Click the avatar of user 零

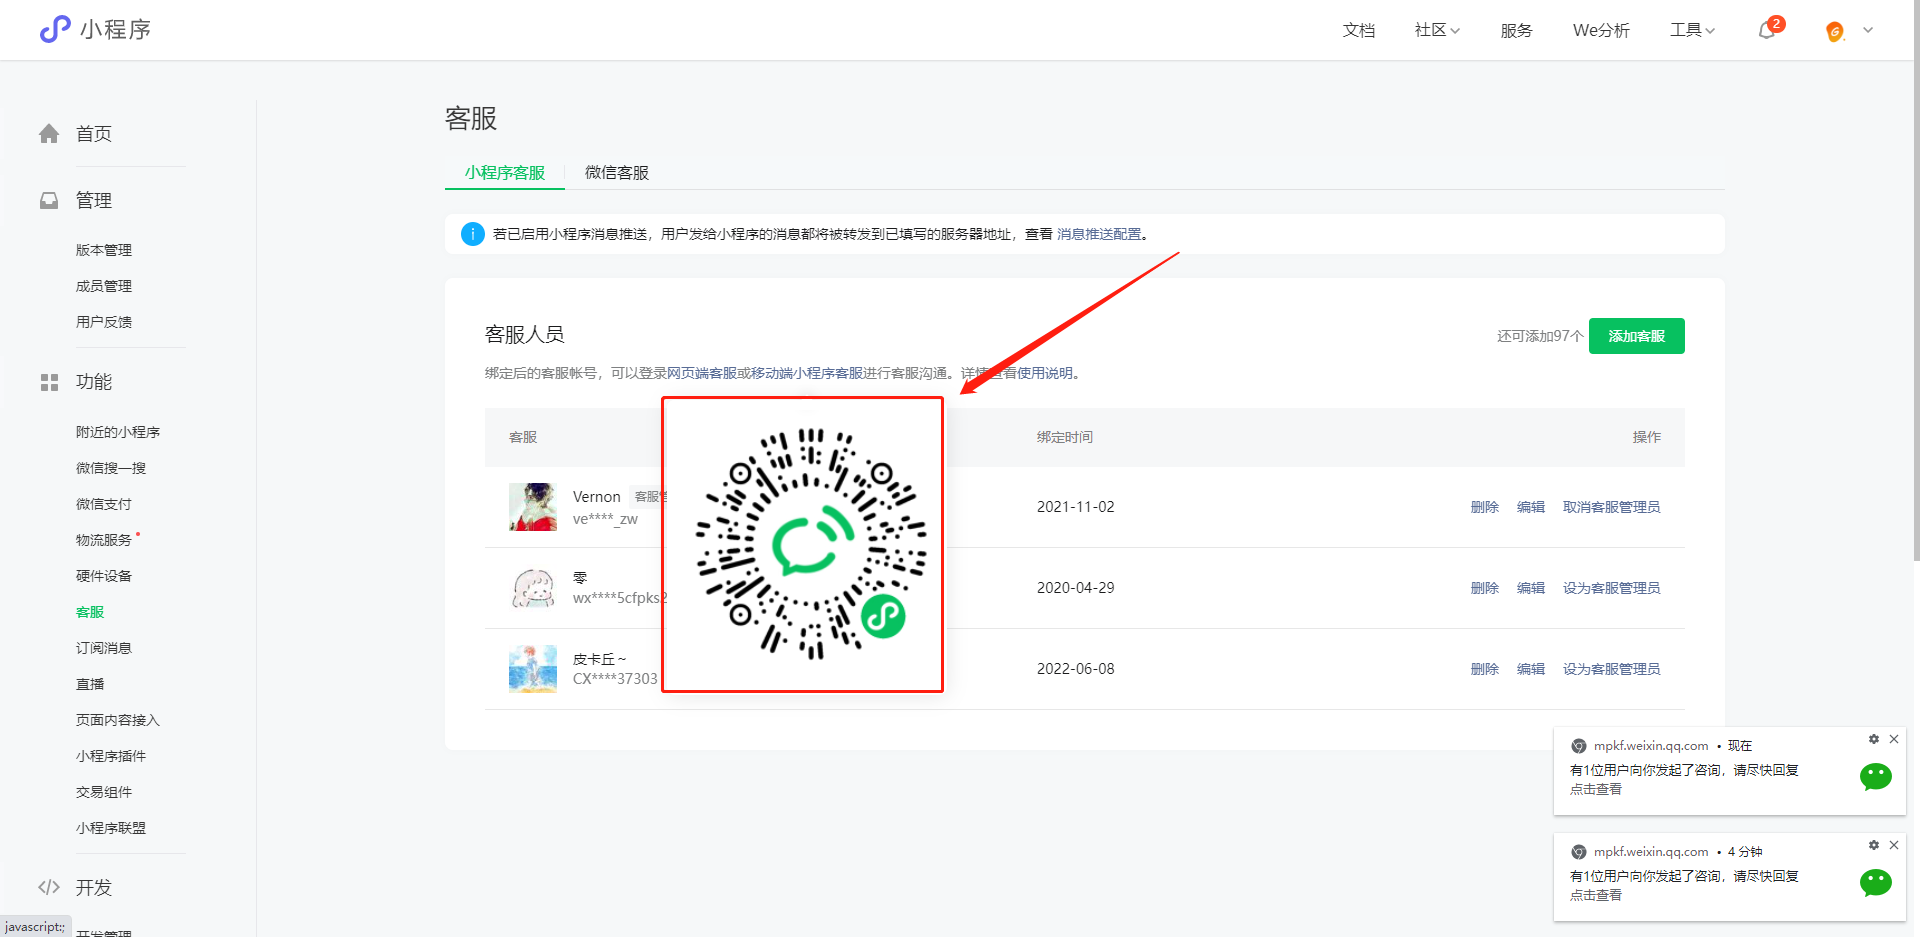tap(533, 588)
